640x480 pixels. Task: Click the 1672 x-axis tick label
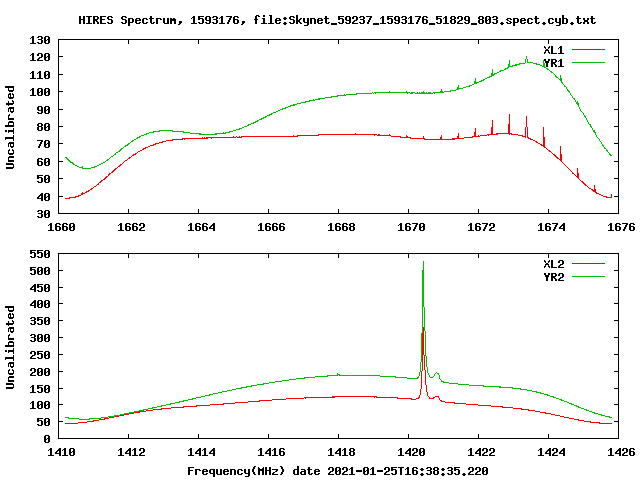(481, 227)
